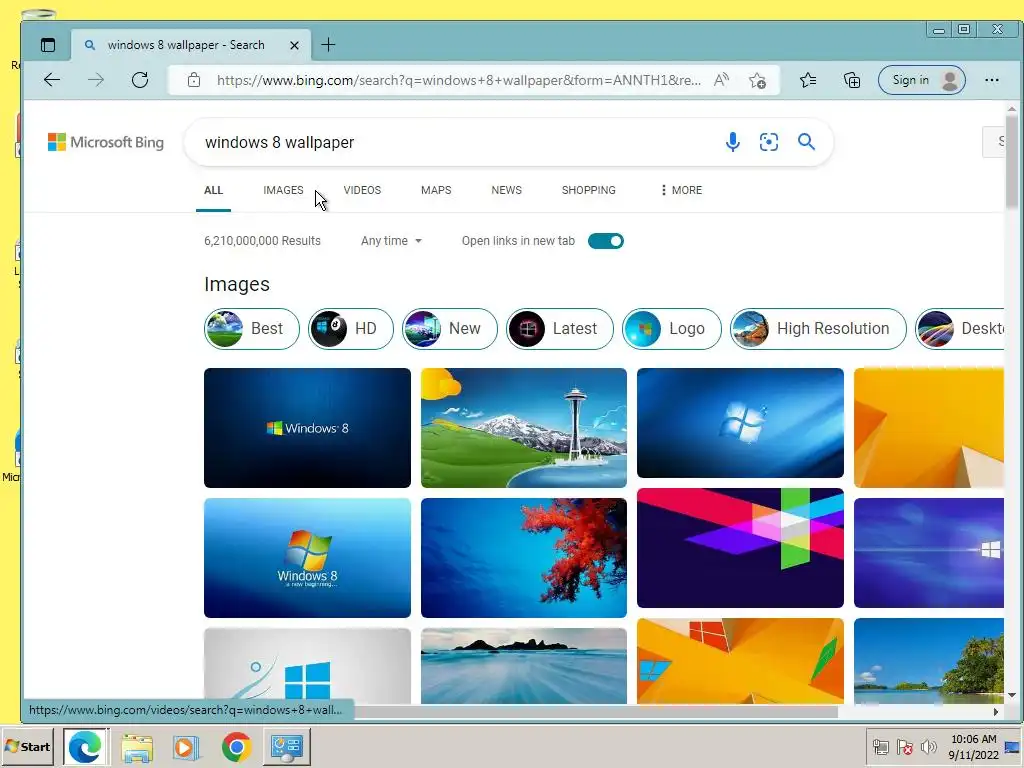
Task: Open the network tray icon
Action: pos(880,747)
